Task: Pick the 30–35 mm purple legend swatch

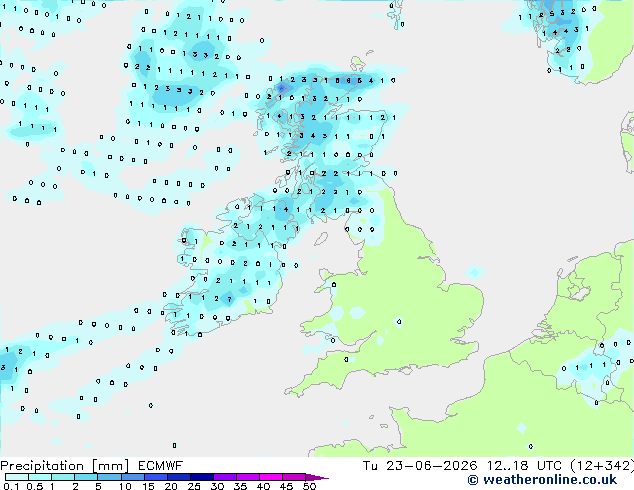Action: [225, 477]
